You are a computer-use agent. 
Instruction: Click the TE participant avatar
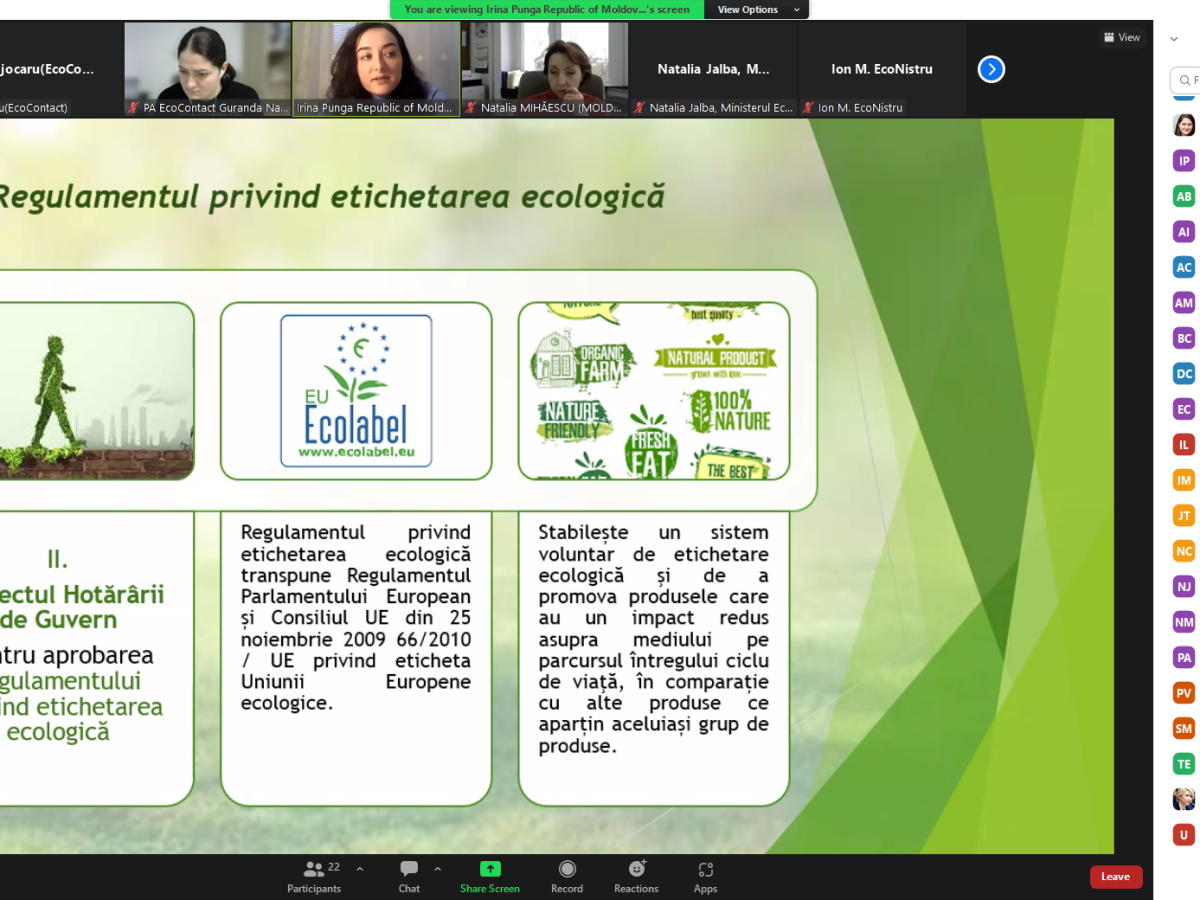click(1184, 764)
